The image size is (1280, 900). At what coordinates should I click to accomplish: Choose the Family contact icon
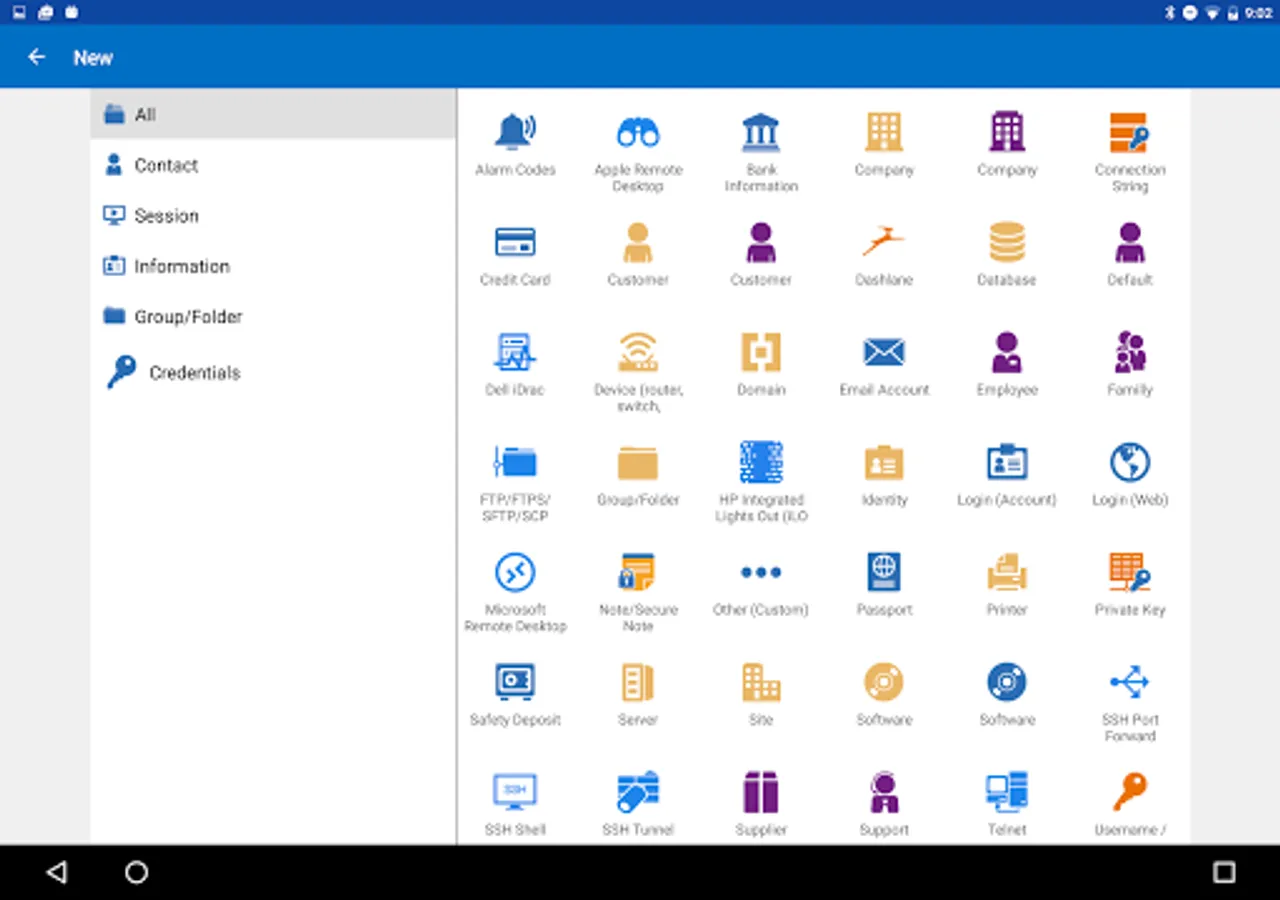coord(1130,352)
